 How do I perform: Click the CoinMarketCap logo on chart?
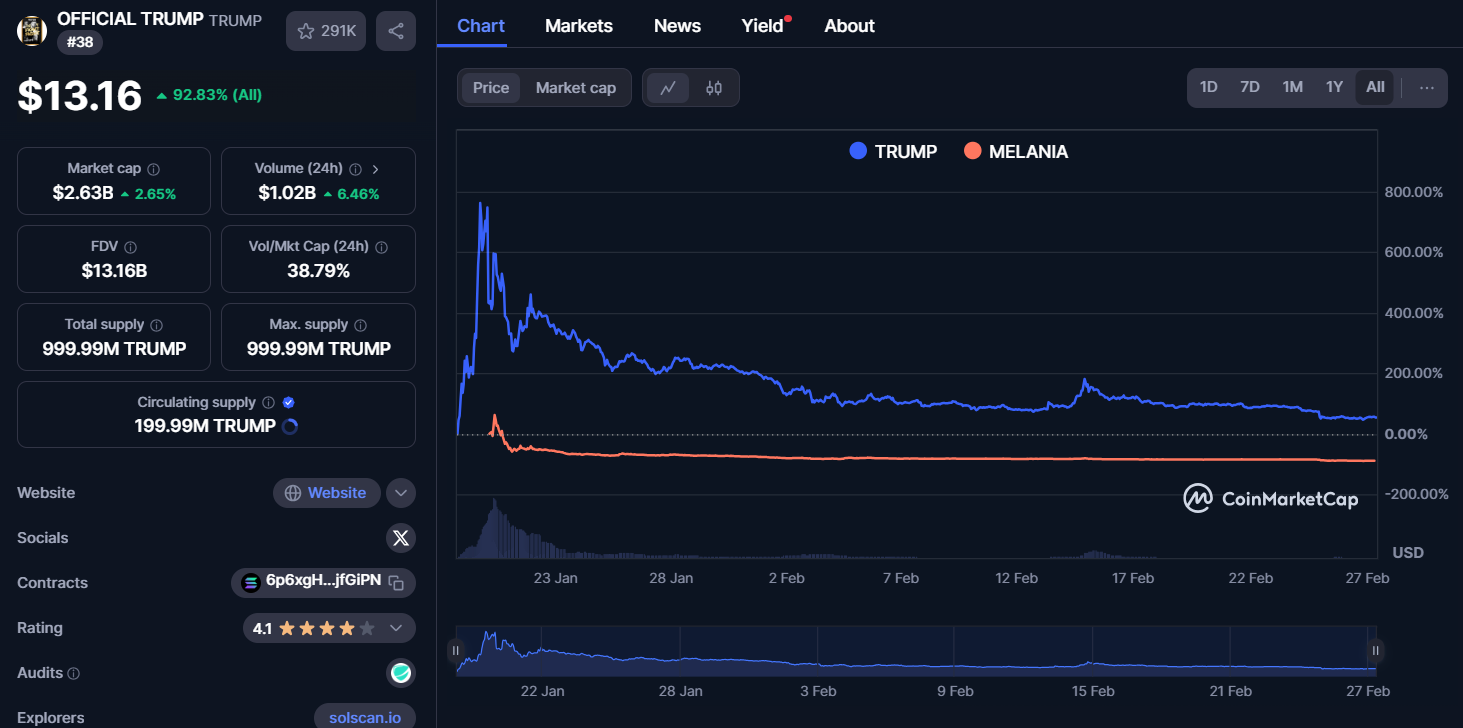pyautogui.click(x=1271, y=498)
